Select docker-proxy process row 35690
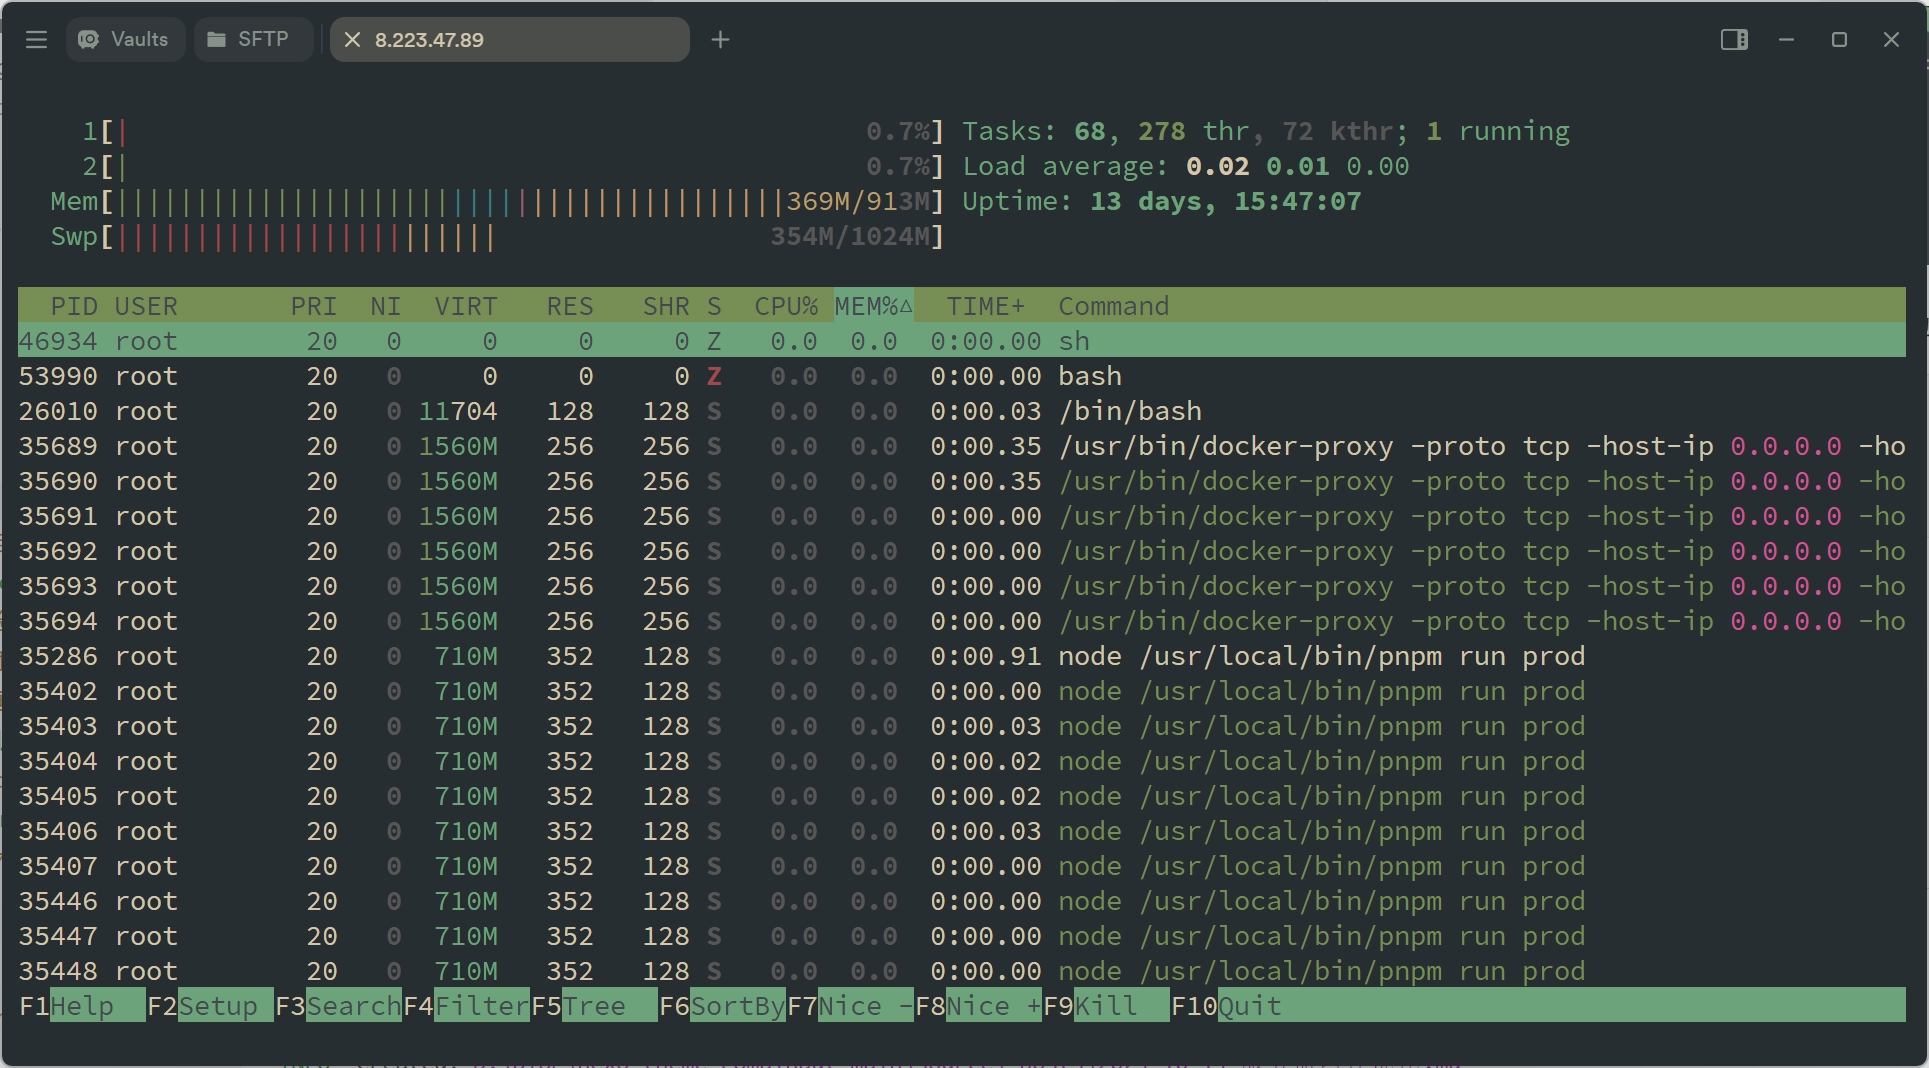This screenshot has width=1929, height=1068. click(962, 481)
